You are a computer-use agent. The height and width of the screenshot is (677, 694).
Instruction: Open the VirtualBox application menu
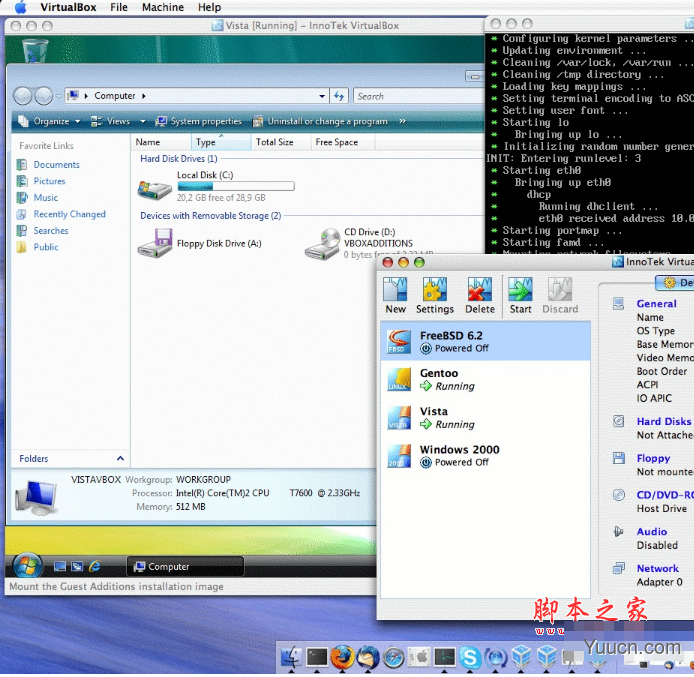coord(68,7)
